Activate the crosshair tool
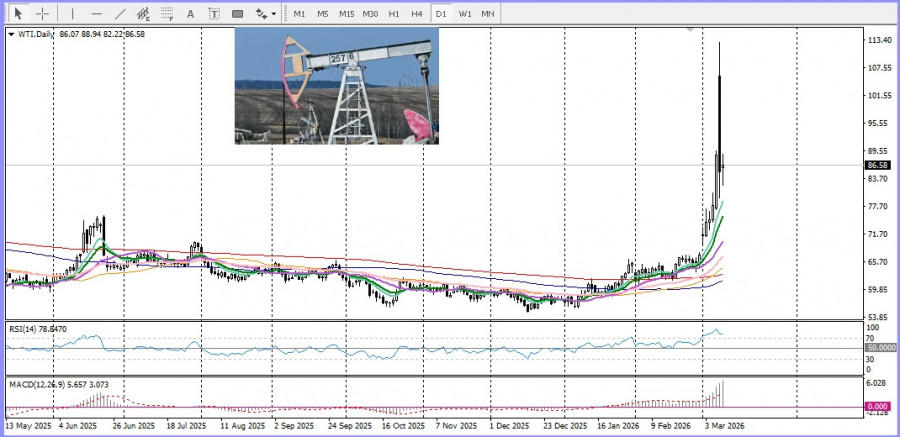This screenshot has height=437, width=900. click(x=43, y=14)
